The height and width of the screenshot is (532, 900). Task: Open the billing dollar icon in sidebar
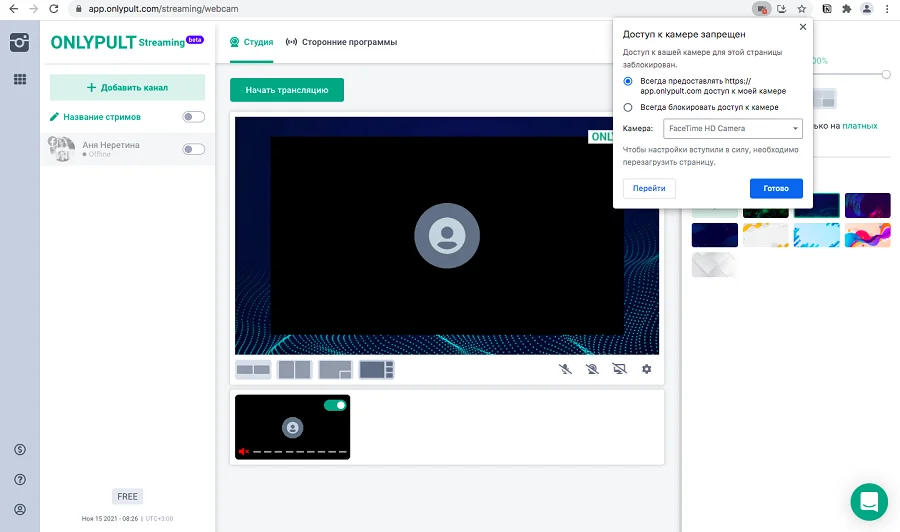(19, 450)
